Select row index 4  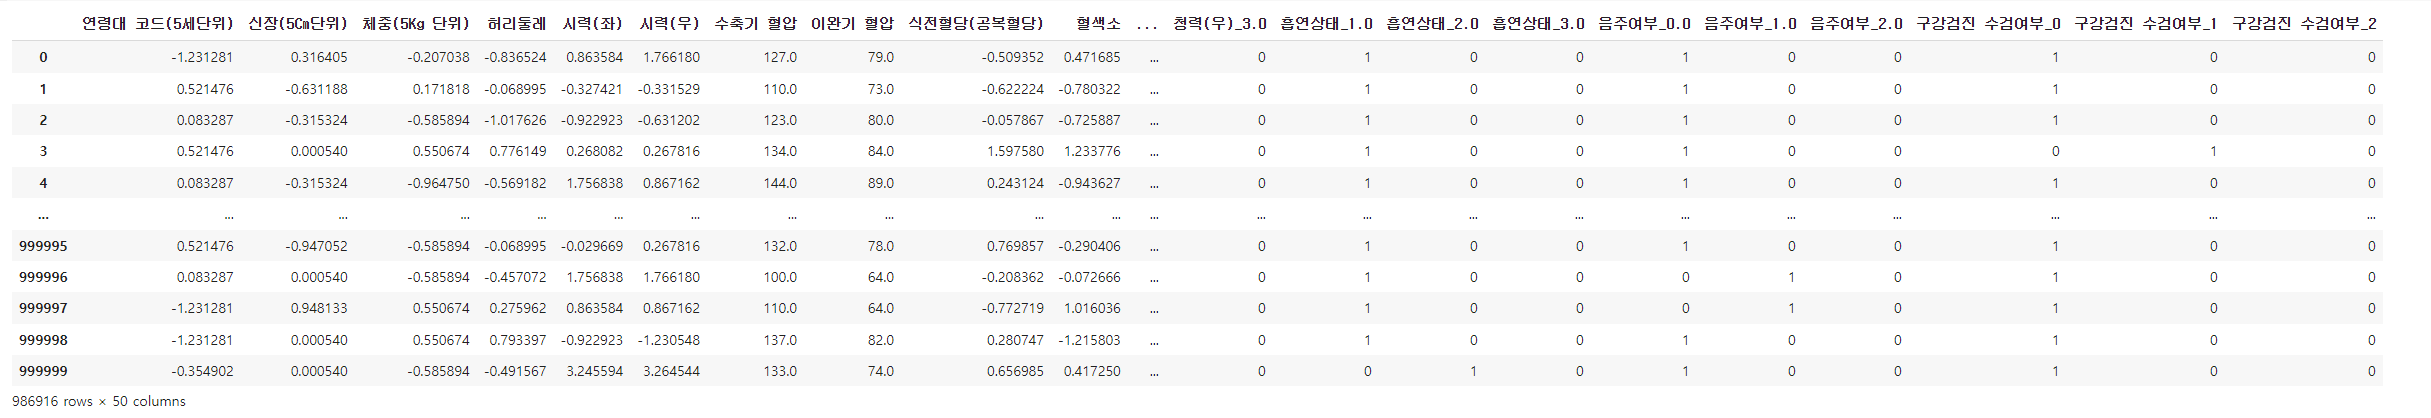click(43, 183)
